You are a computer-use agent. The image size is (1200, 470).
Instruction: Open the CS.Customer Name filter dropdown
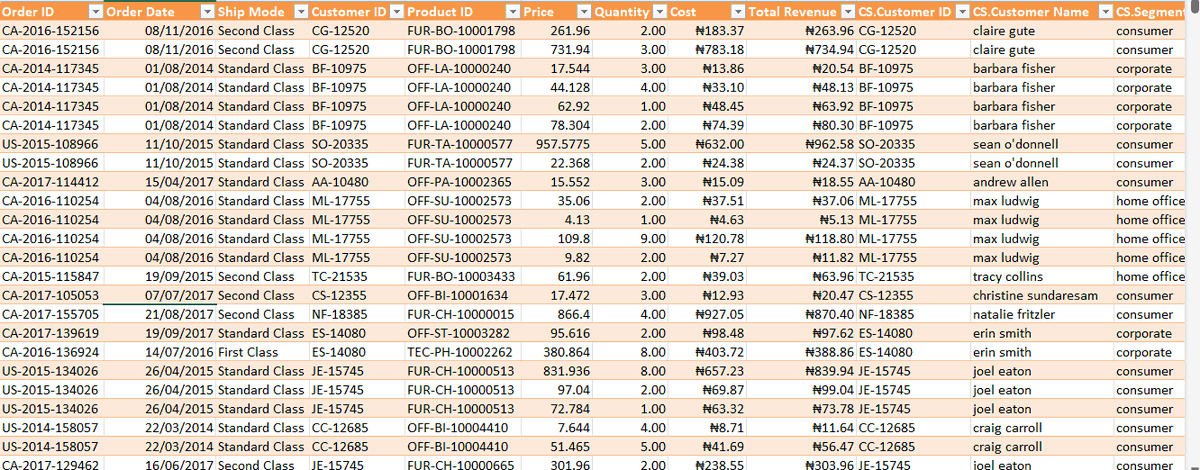[1106, 12]
